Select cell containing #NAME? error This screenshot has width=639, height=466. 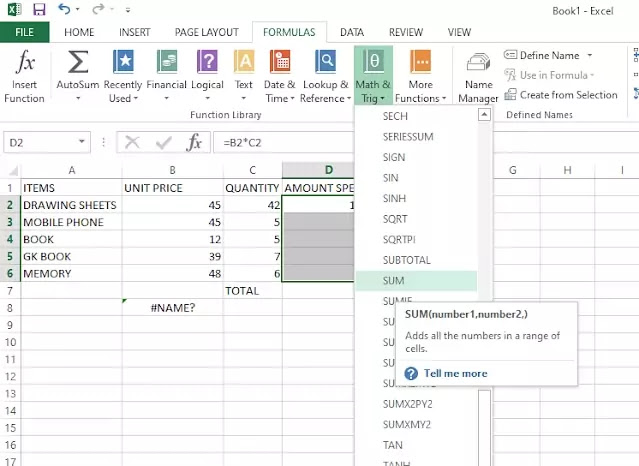(172, 308)
